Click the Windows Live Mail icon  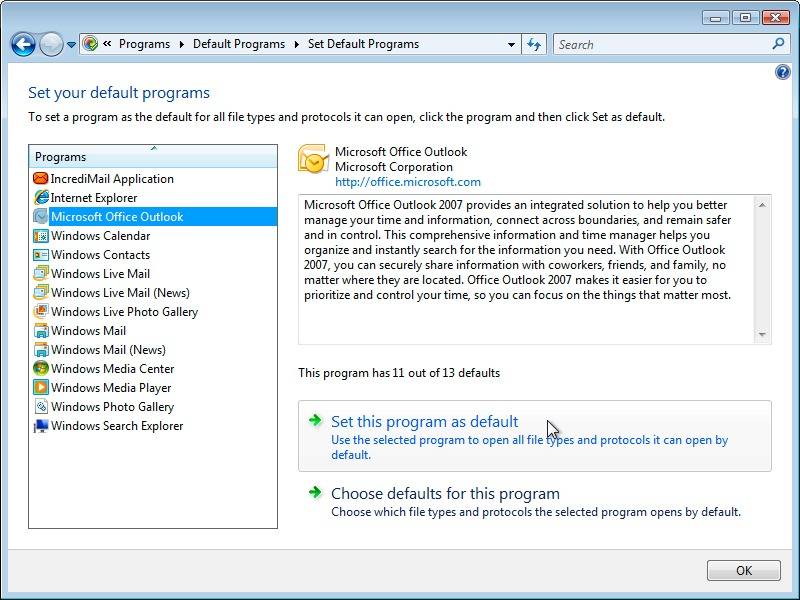point(41,273)
